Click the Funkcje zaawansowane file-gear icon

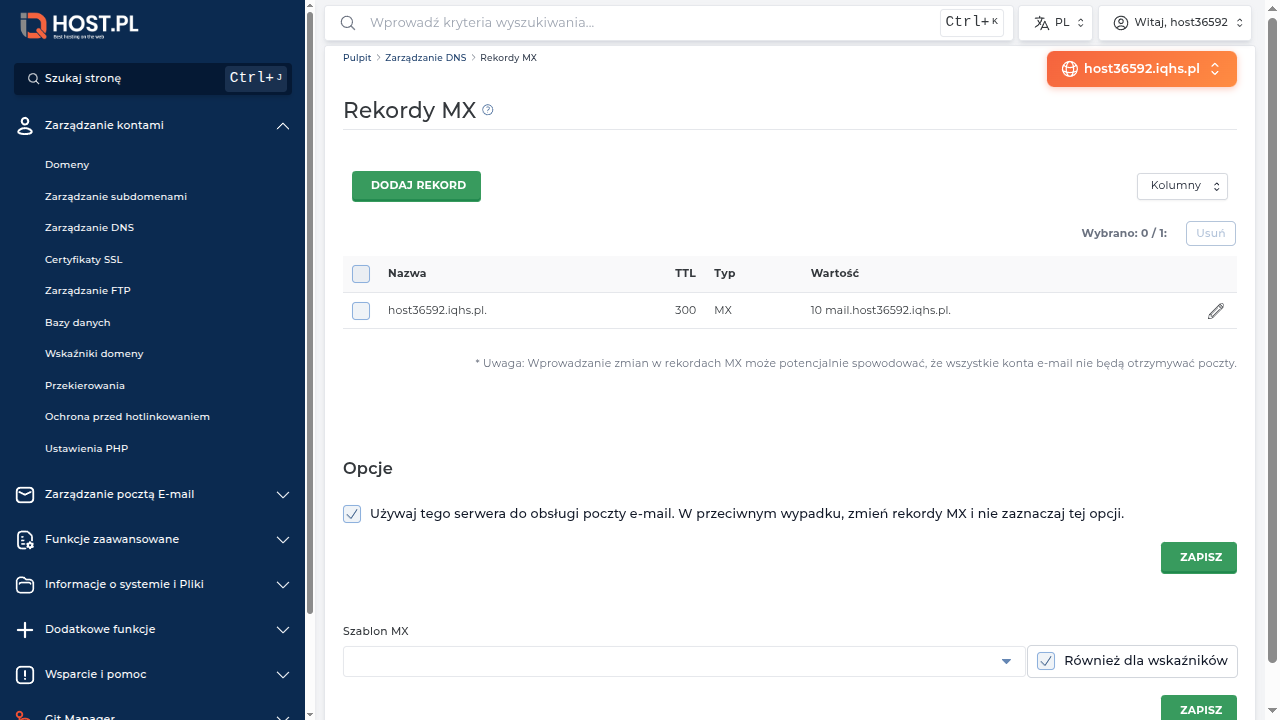click(26, 539)
